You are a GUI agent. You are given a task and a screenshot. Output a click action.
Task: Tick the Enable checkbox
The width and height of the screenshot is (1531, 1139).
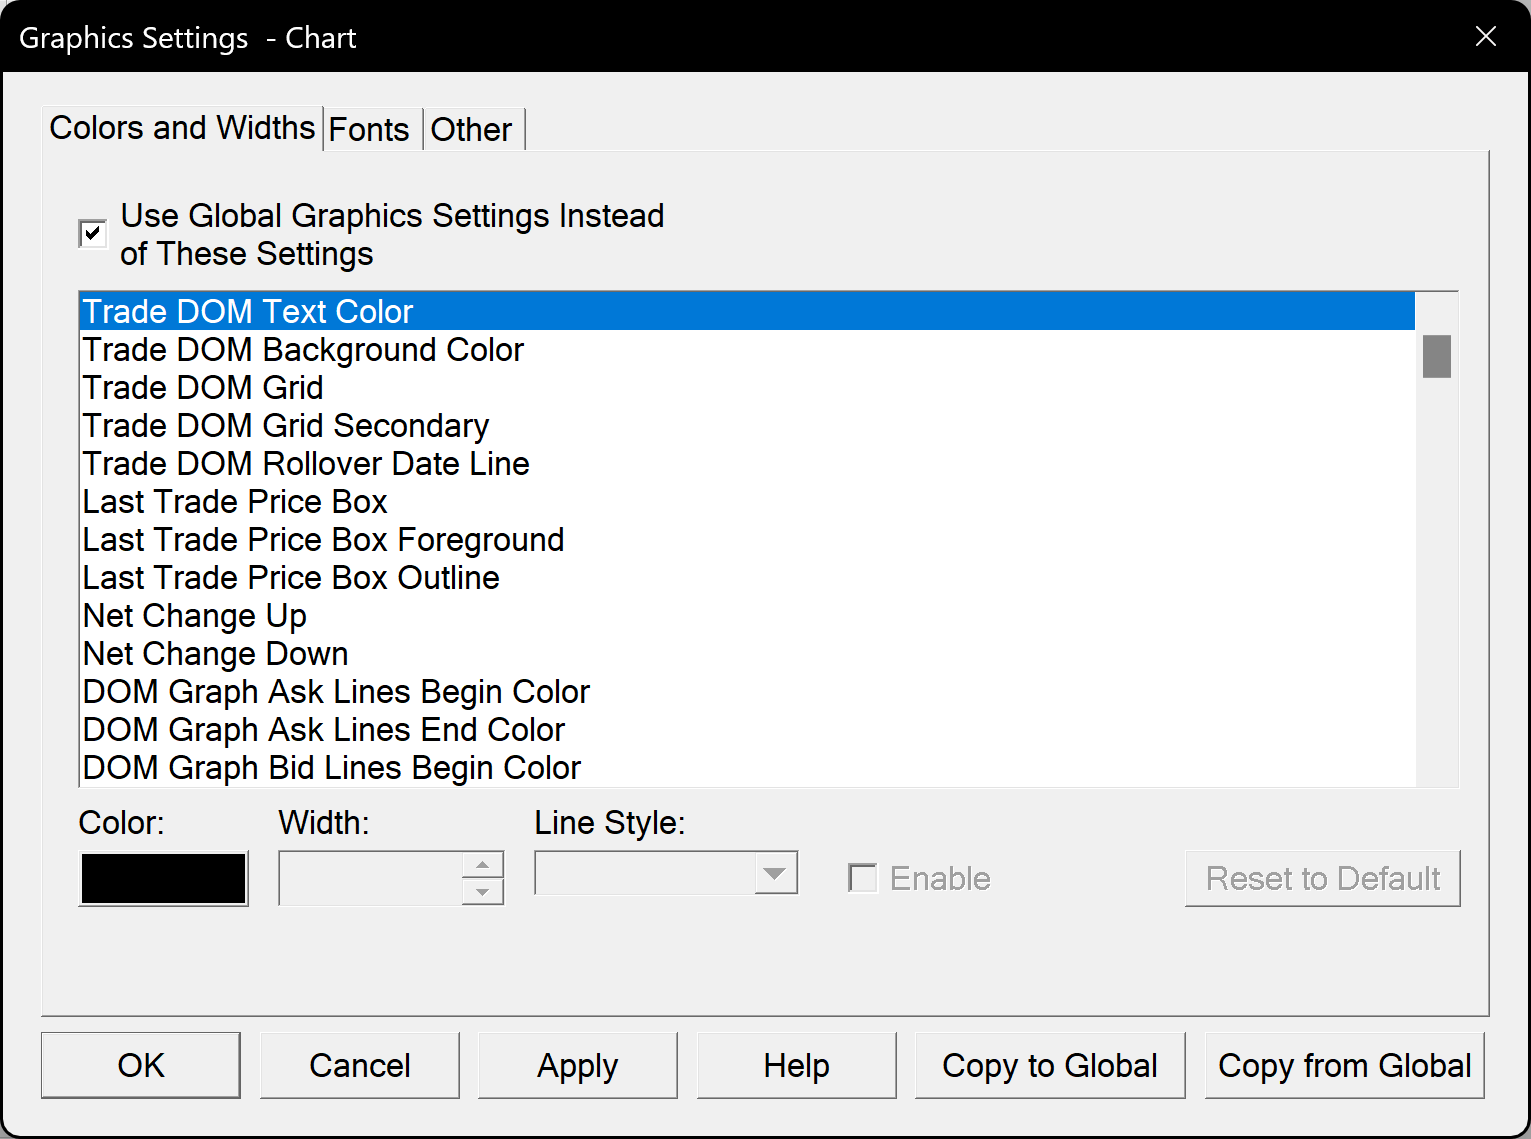point(862,878)
